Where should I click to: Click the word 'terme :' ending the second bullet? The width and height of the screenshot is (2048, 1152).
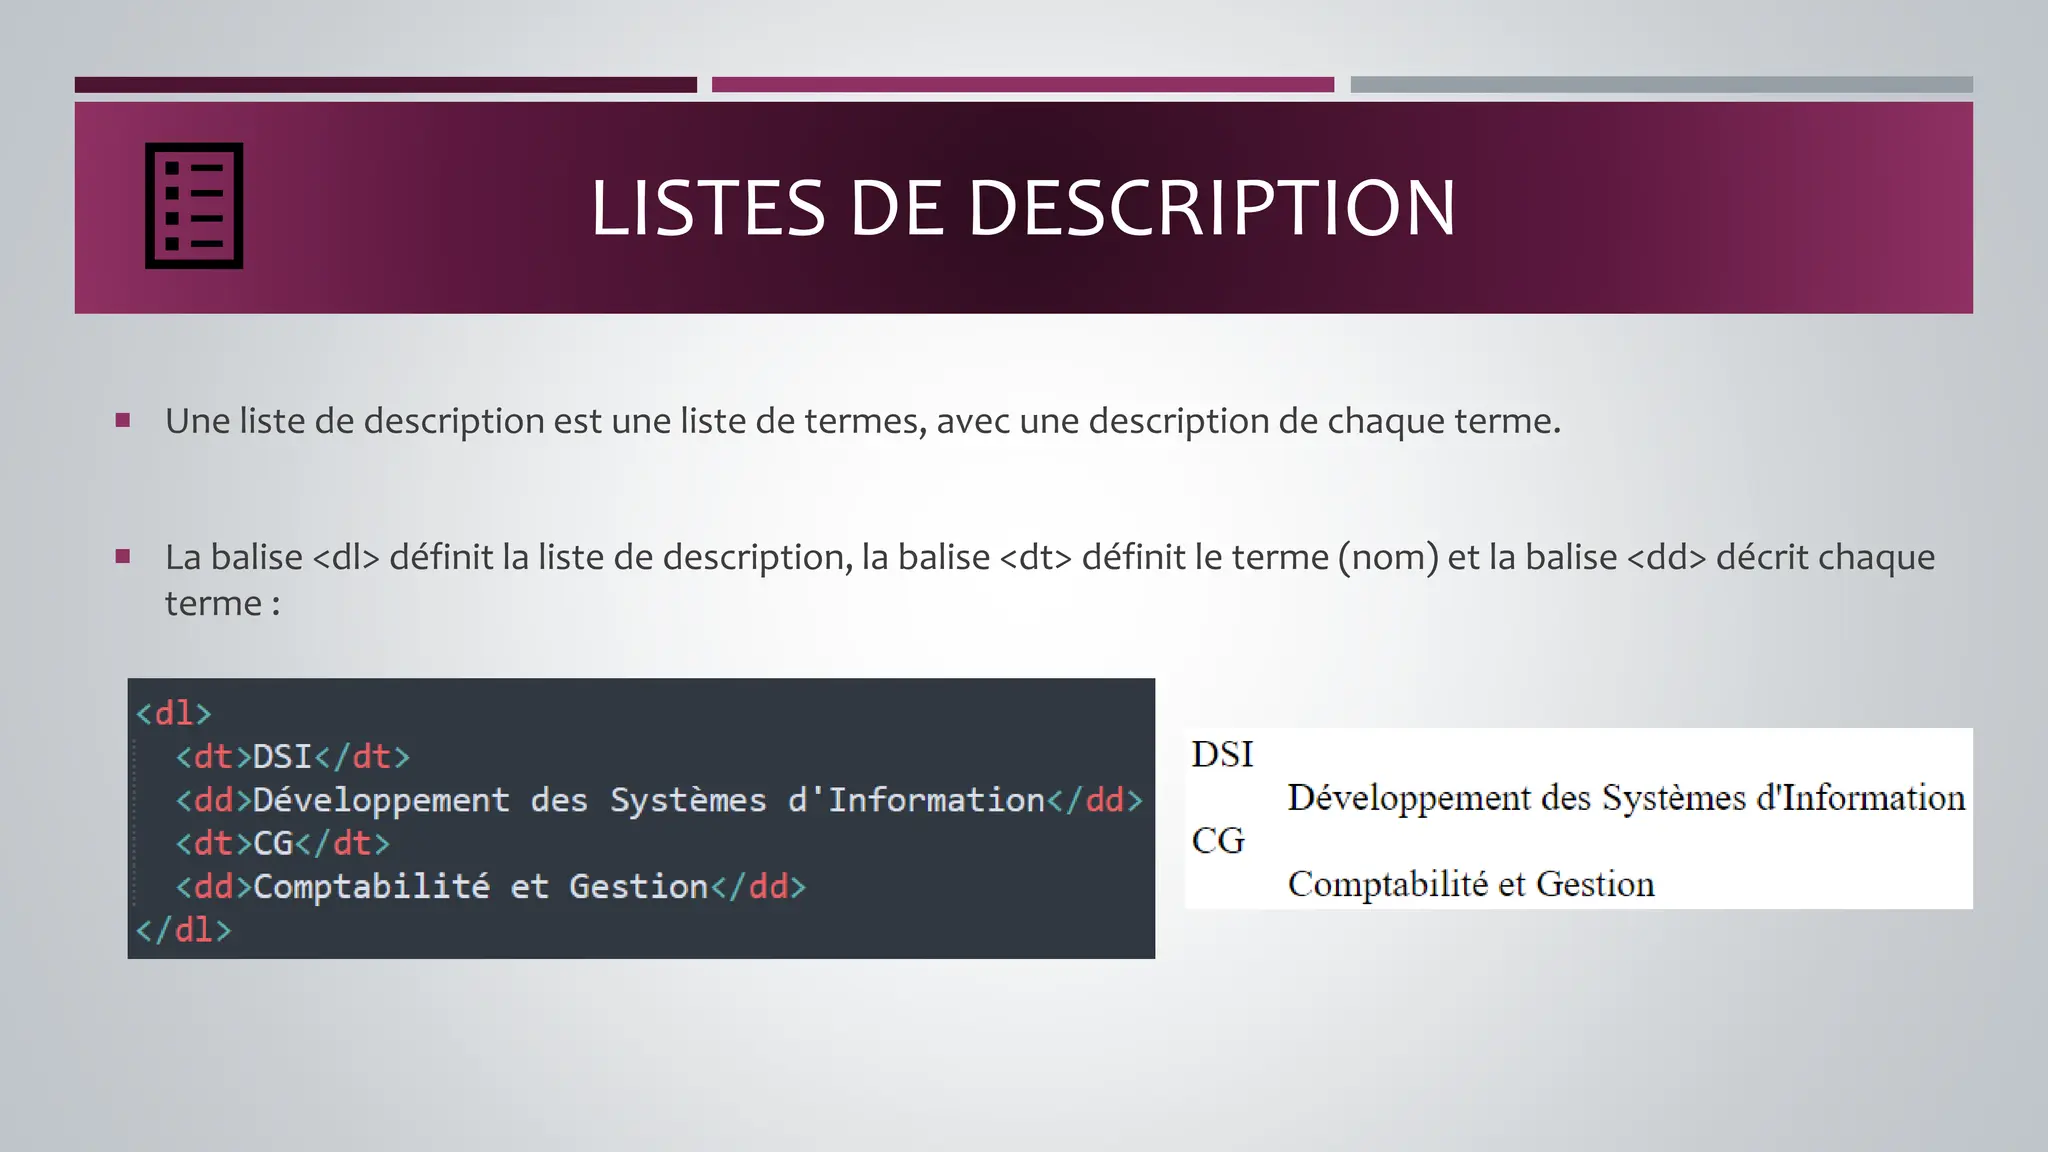point(223,604)
